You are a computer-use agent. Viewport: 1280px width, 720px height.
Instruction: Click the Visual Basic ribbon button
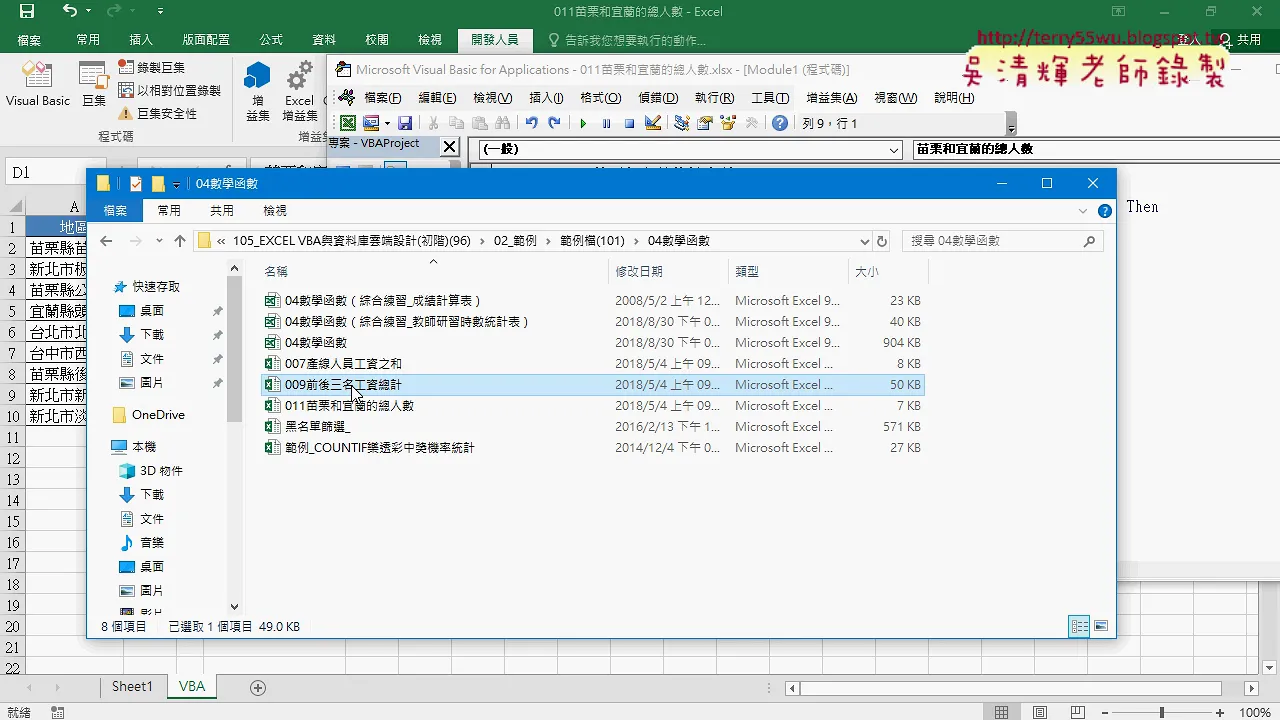38,84
